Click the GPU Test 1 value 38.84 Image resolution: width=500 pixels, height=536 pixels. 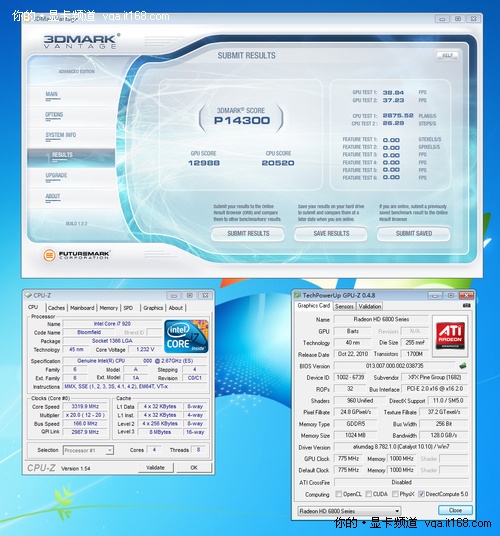[x=393, y=93]
